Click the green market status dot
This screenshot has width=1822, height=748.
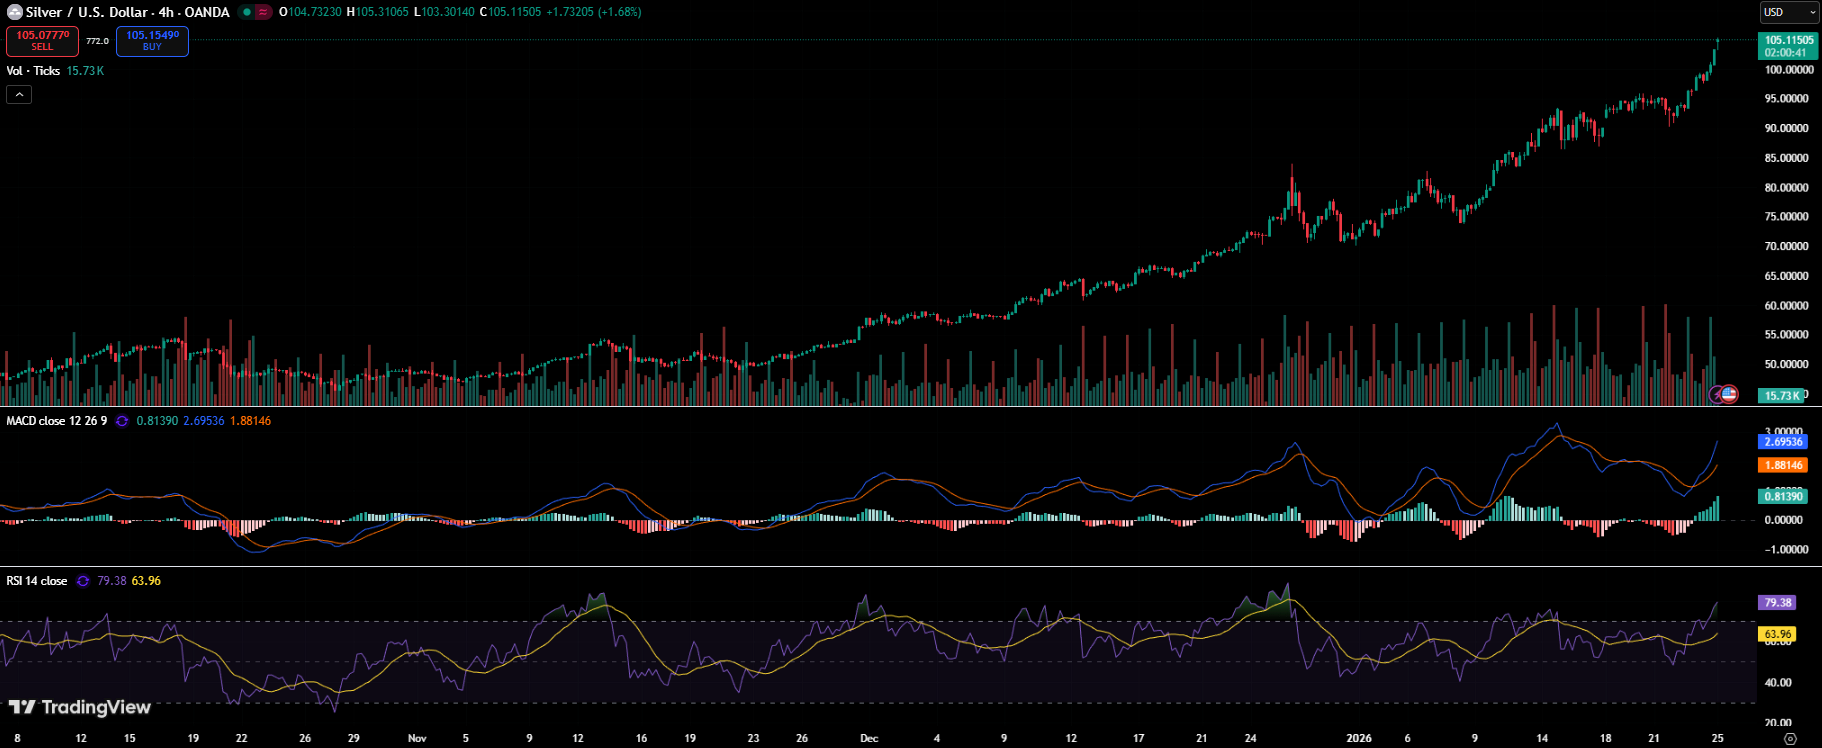tap(246, 12)
